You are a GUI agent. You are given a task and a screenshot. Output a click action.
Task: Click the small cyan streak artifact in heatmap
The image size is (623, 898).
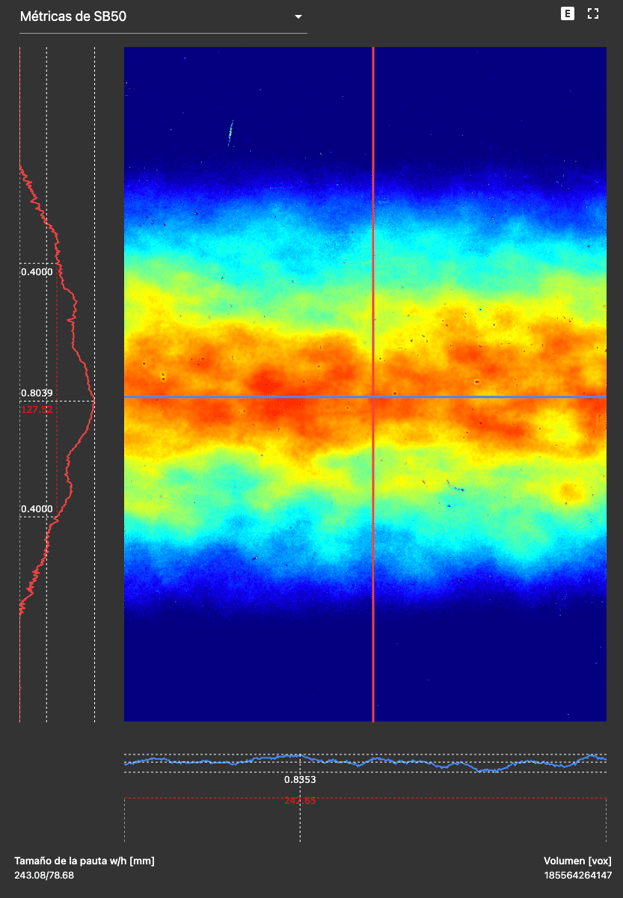[x=231, y=132]
